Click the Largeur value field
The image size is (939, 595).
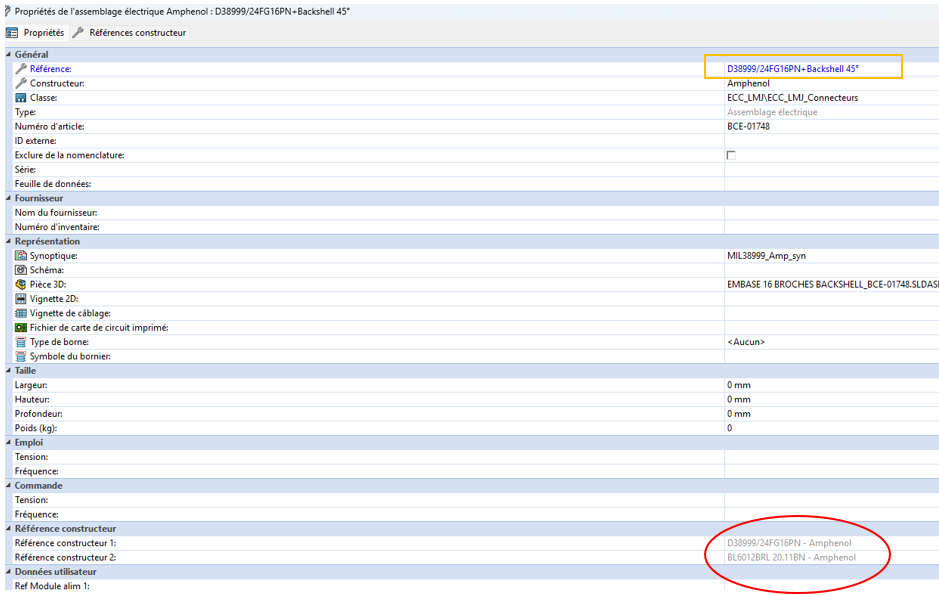(830, 385)
